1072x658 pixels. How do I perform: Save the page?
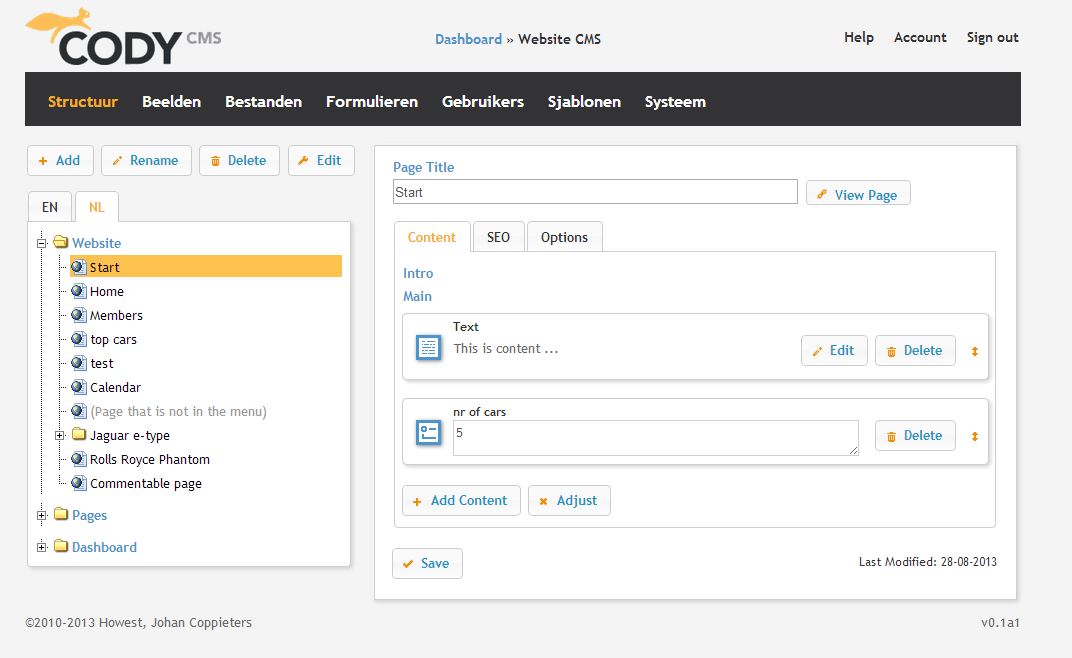(427, 563)
